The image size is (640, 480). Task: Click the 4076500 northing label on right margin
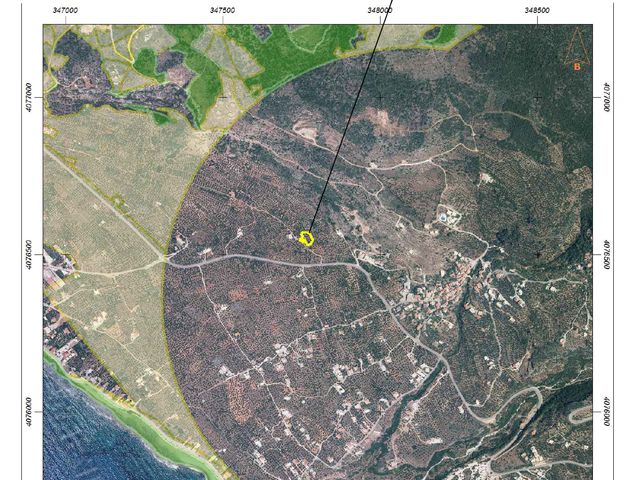[607, 254]
